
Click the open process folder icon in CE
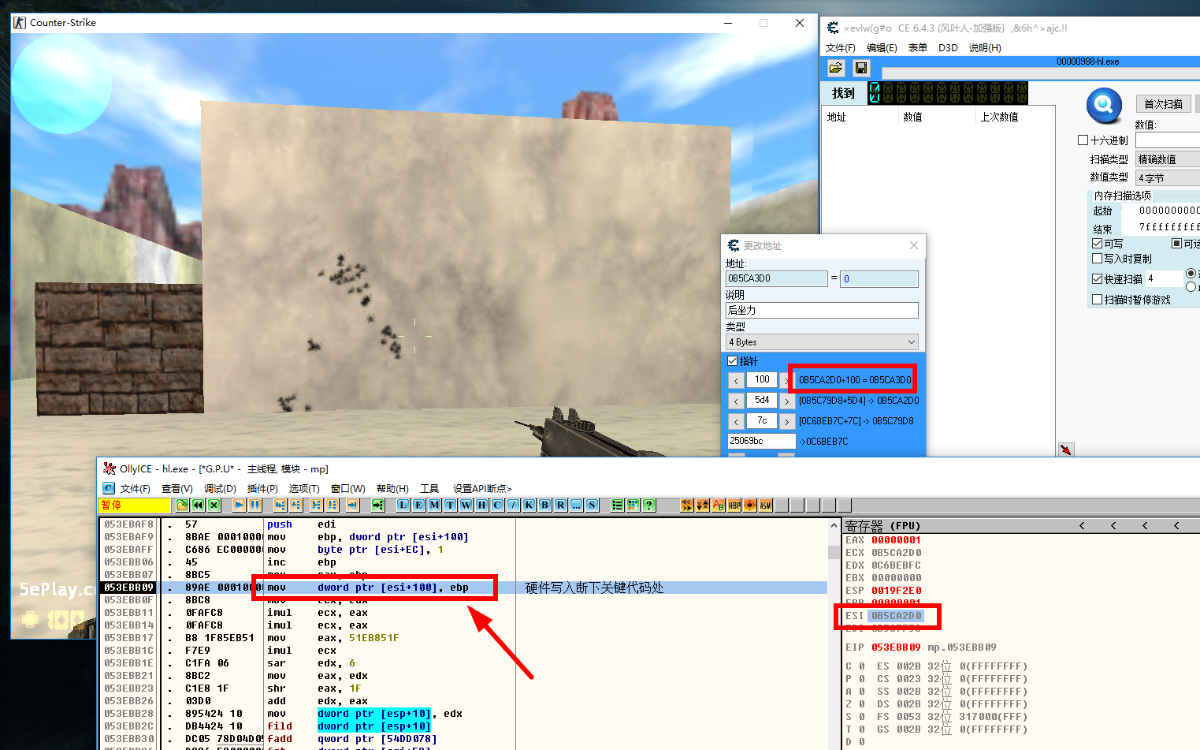(x=836, y=68)
